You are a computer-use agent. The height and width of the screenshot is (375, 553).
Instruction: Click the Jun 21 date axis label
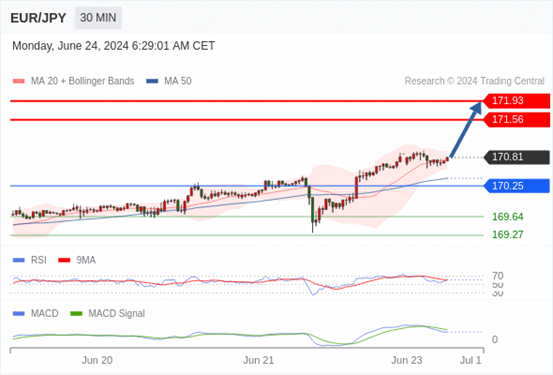[x=259, y=360]
